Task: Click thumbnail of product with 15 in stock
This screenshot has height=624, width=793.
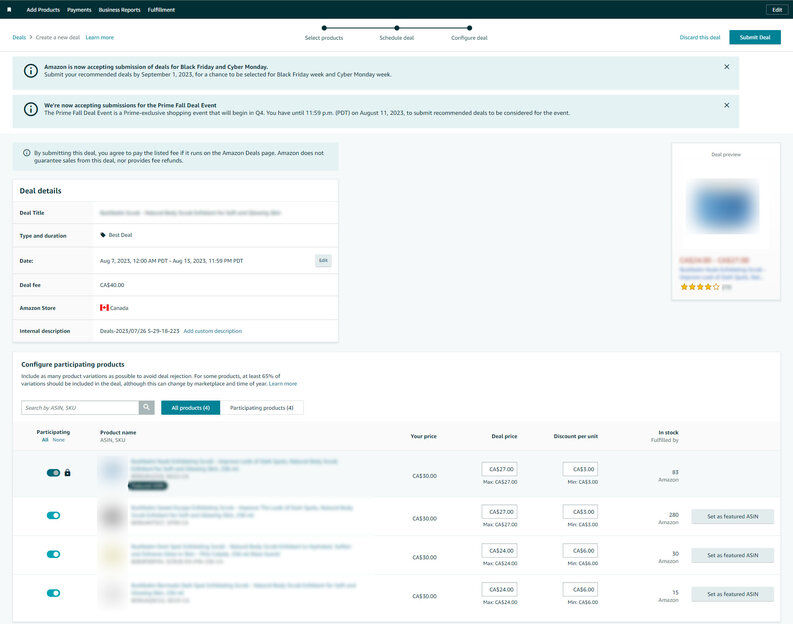Action: pos(112,593)
